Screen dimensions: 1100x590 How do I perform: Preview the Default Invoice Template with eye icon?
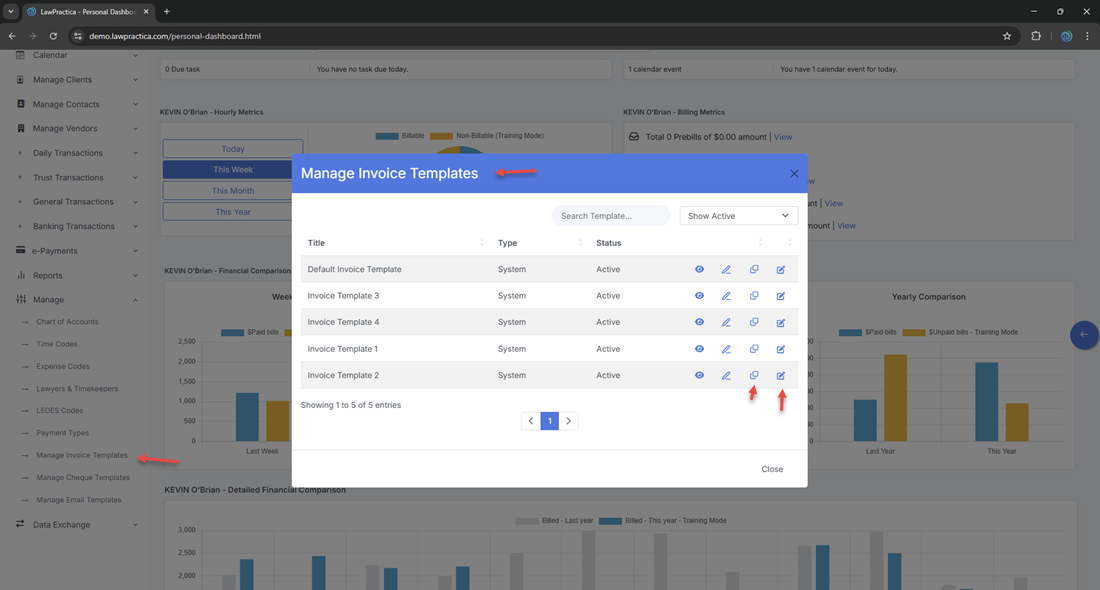click(x=699, y=270)
